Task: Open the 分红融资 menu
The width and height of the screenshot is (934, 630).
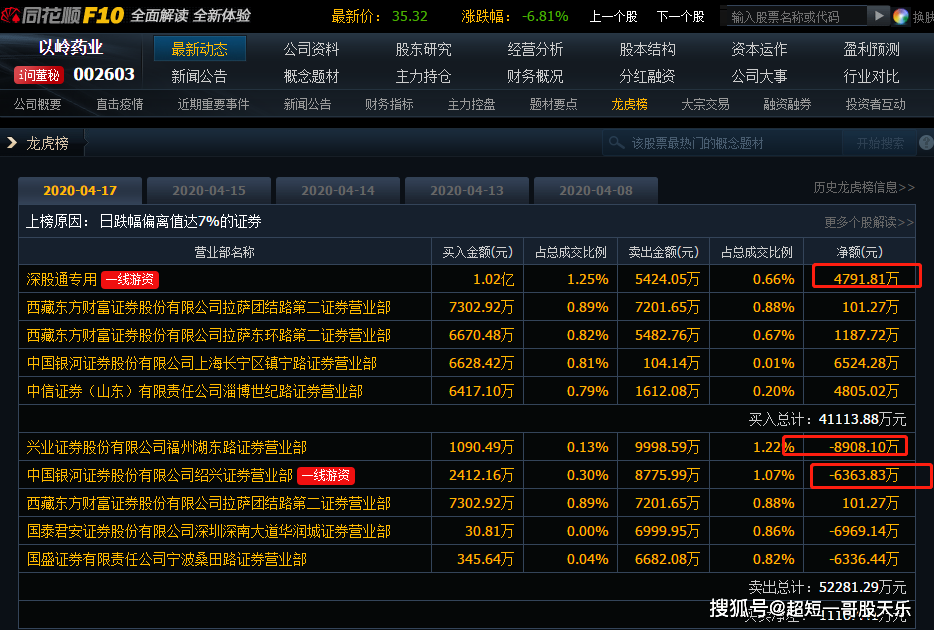Action: point(647,76)
